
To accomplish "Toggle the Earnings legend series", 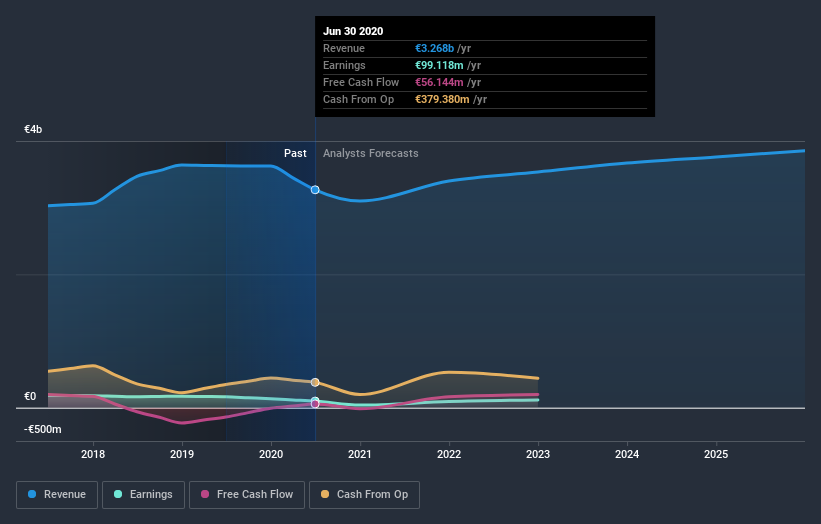I will tap(143, 495).
